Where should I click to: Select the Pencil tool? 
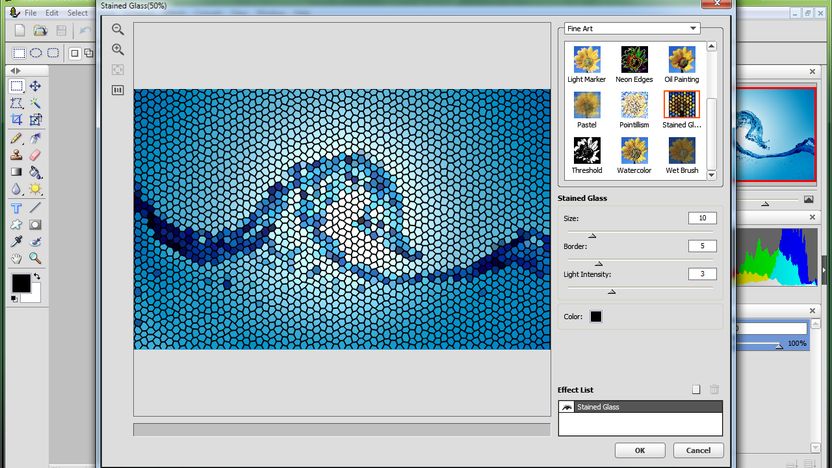click(x=16, y=138)
